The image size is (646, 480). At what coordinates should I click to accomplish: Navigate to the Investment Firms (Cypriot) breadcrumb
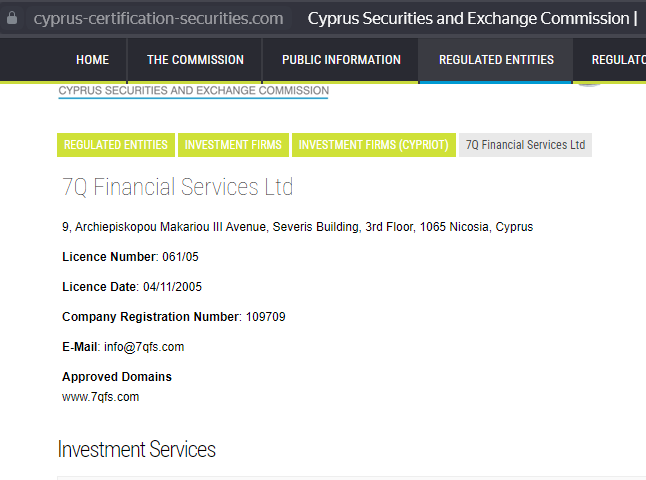374,145
